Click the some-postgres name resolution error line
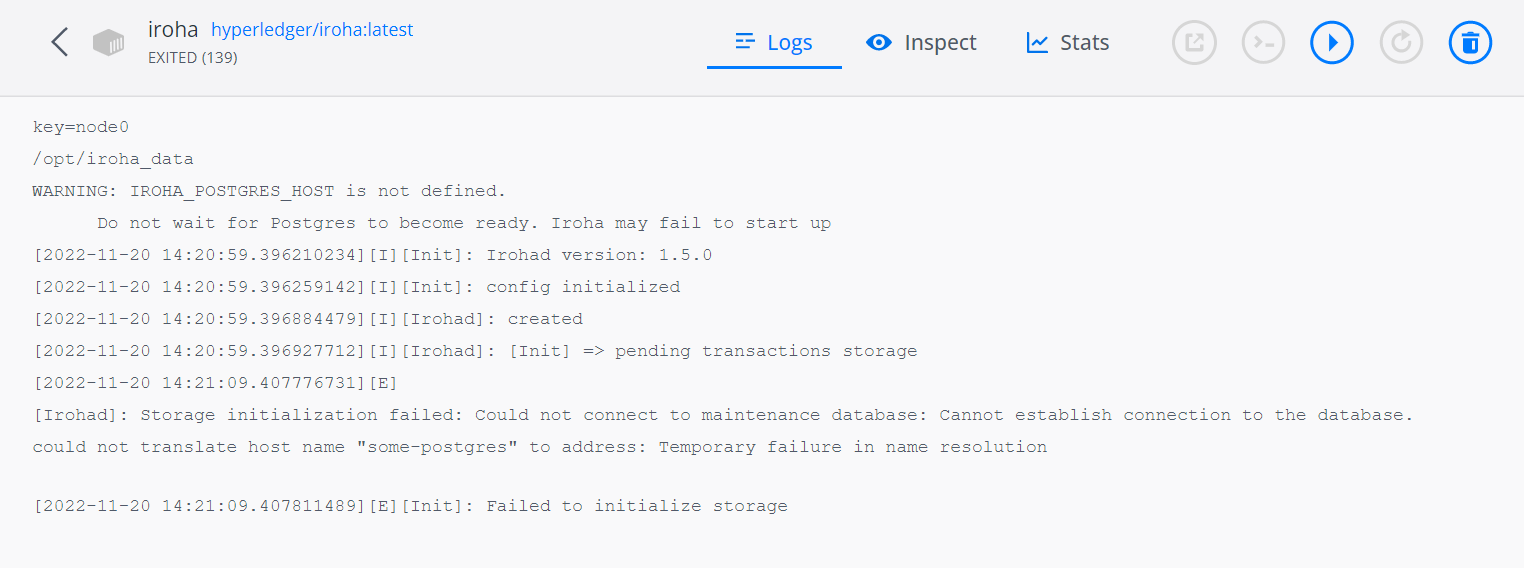1524x568 pixels. 540,447
